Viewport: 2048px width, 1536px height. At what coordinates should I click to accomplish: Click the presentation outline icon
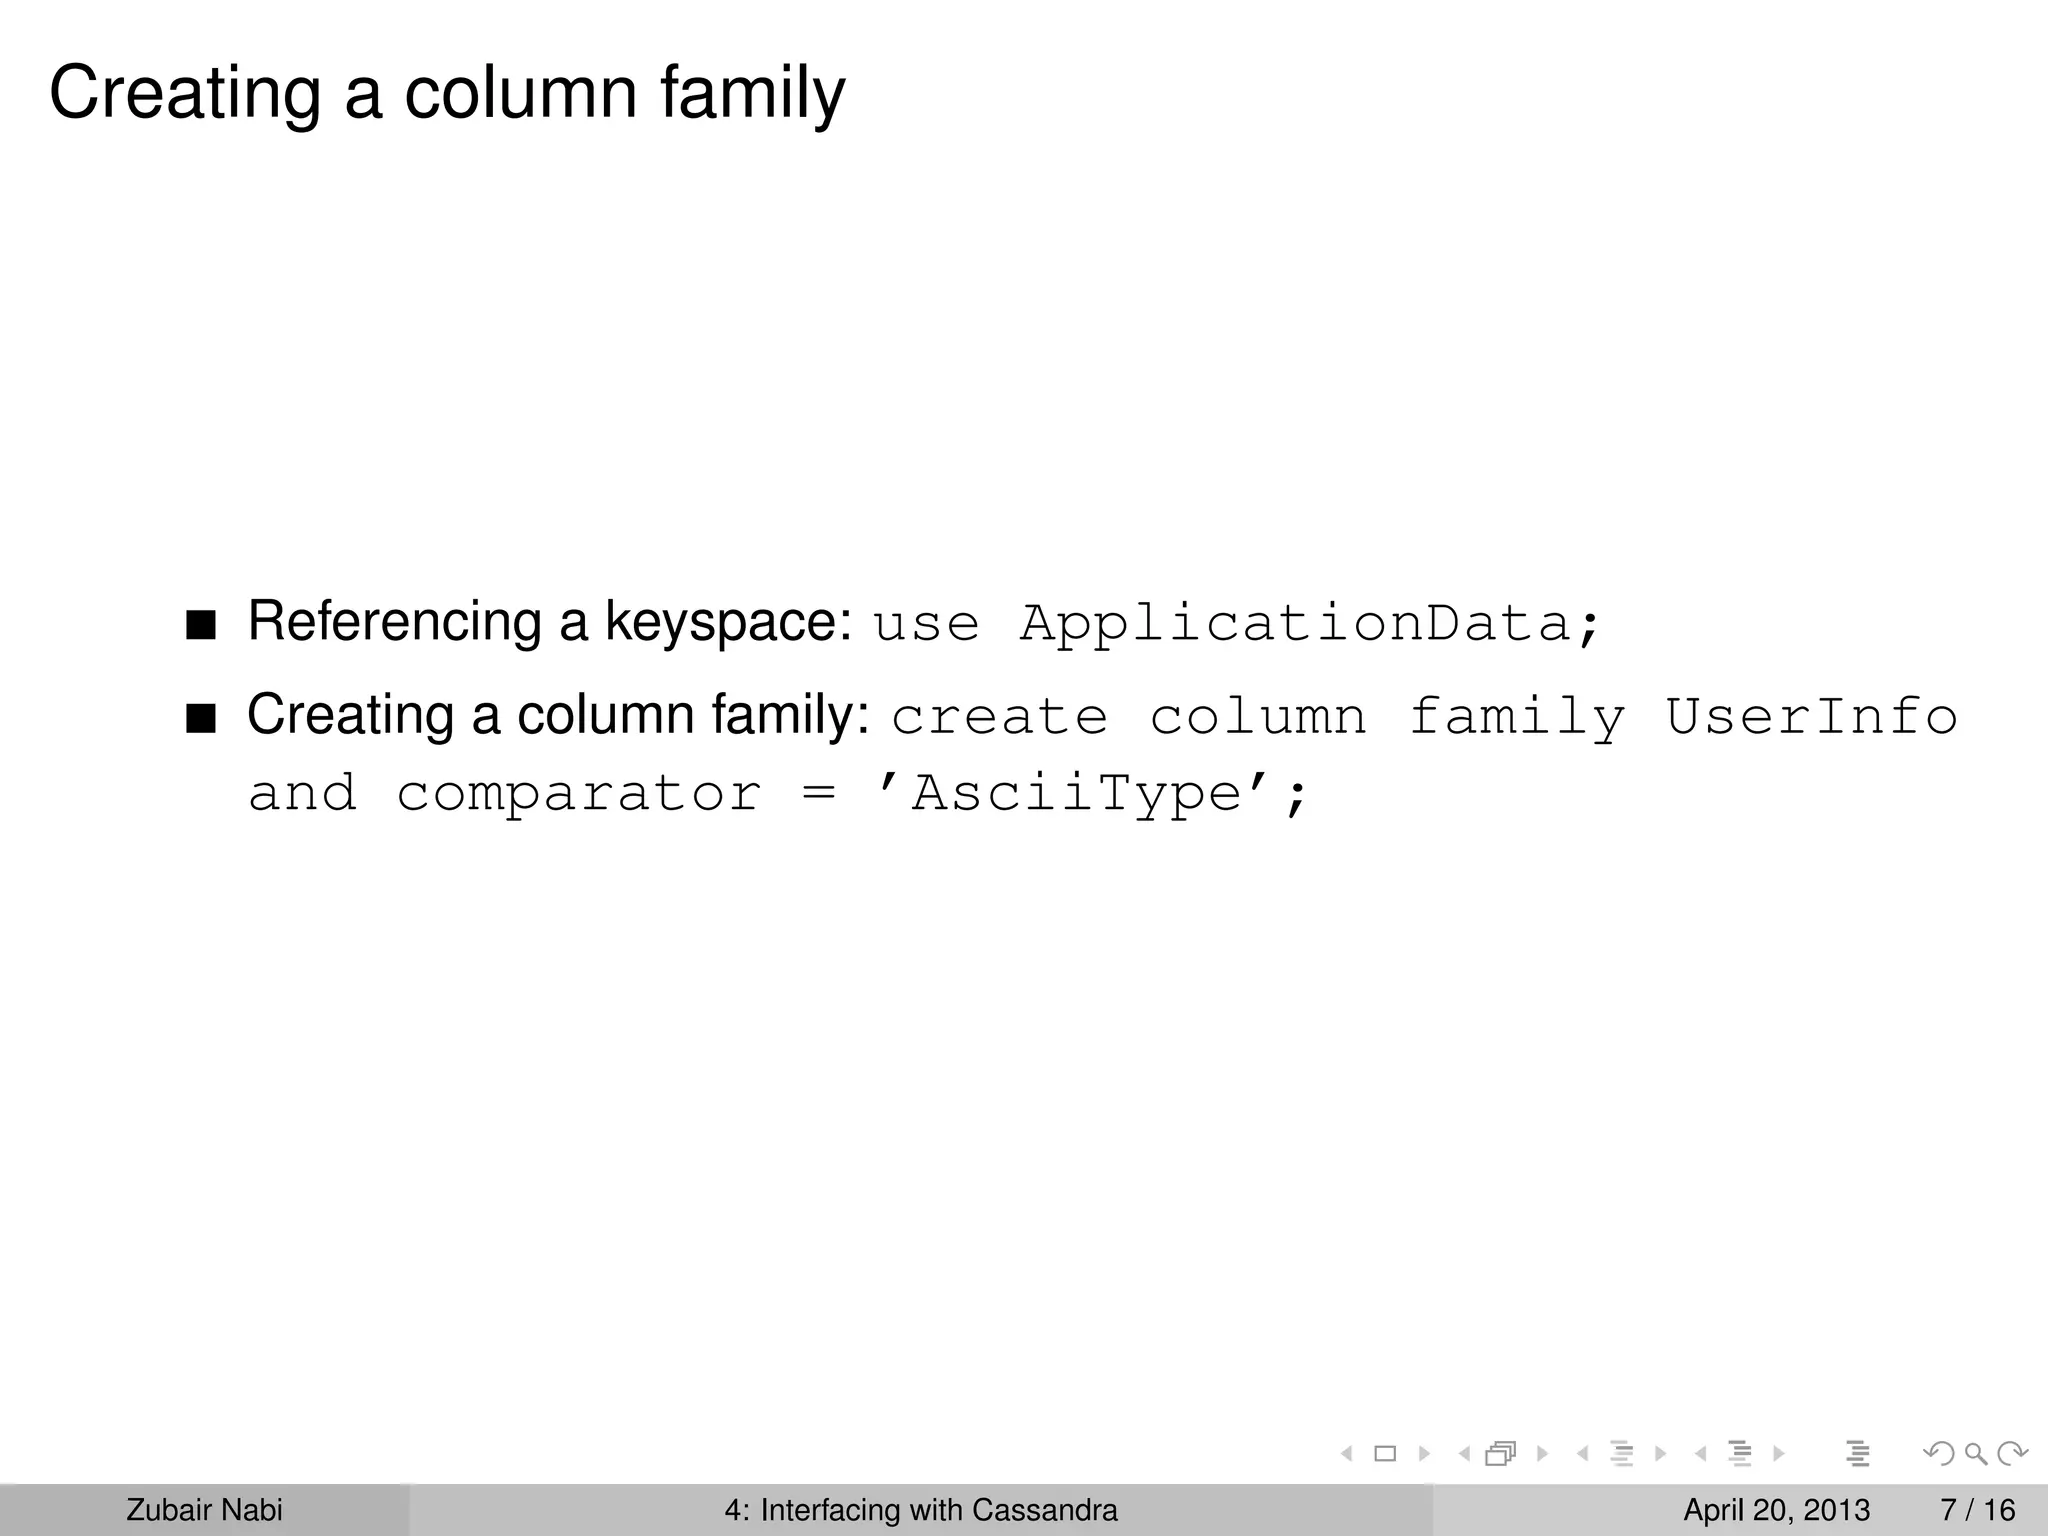1858,1454
